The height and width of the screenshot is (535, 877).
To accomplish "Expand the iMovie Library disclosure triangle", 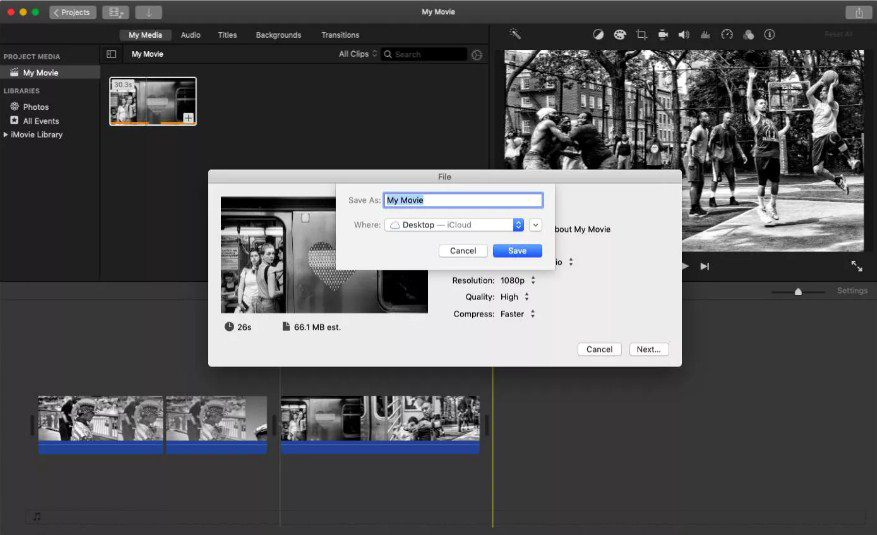I will [x=6, y=134].
